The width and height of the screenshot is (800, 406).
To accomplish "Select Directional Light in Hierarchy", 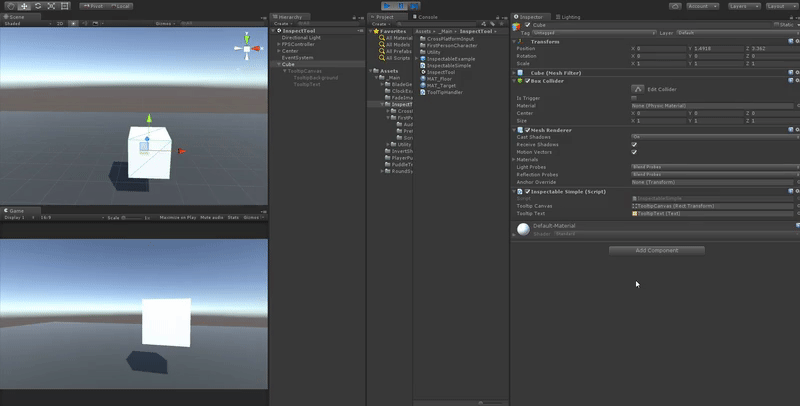I will point(301,38).
